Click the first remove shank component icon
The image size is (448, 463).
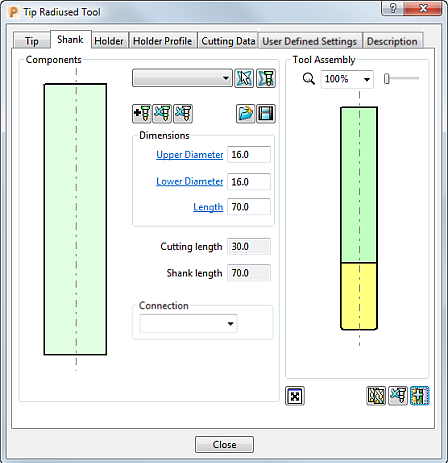162,114
